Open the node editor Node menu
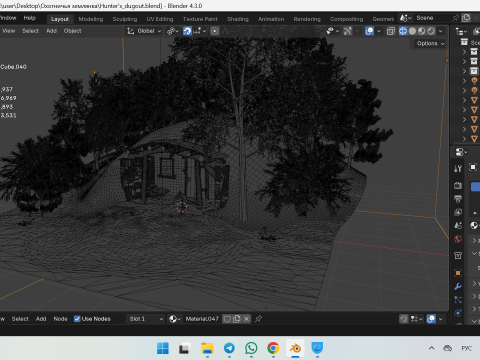 (x=60, y=319)
